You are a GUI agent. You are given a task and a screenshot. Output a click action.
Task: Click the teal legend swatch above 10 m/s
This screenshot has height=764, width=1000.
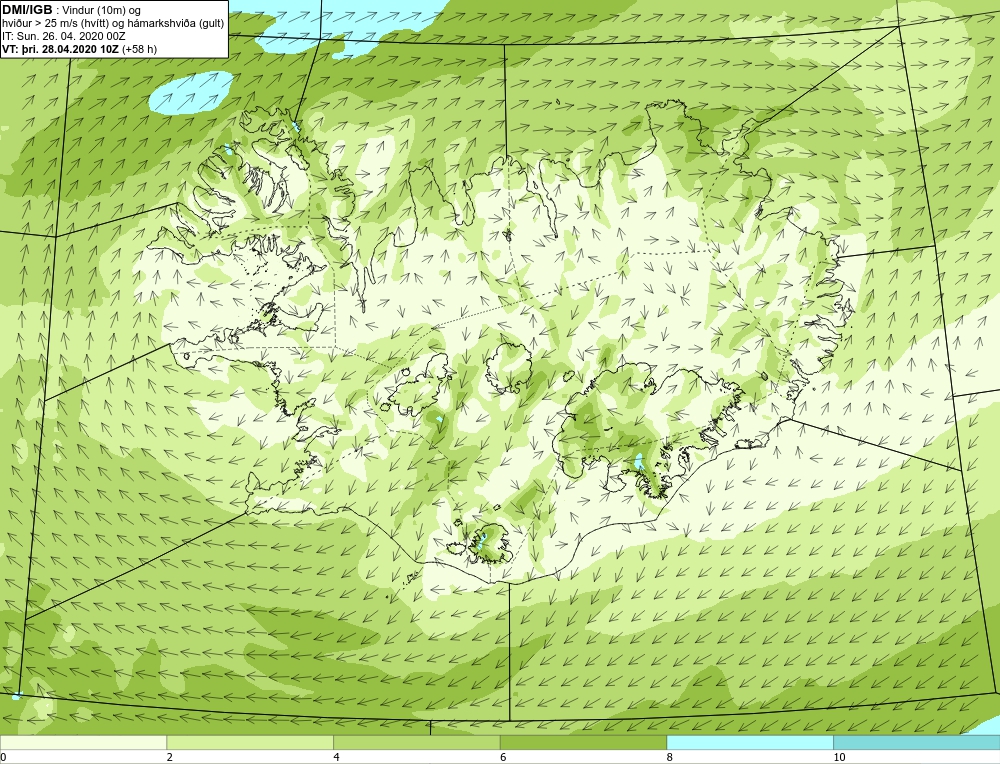point(916,742)
